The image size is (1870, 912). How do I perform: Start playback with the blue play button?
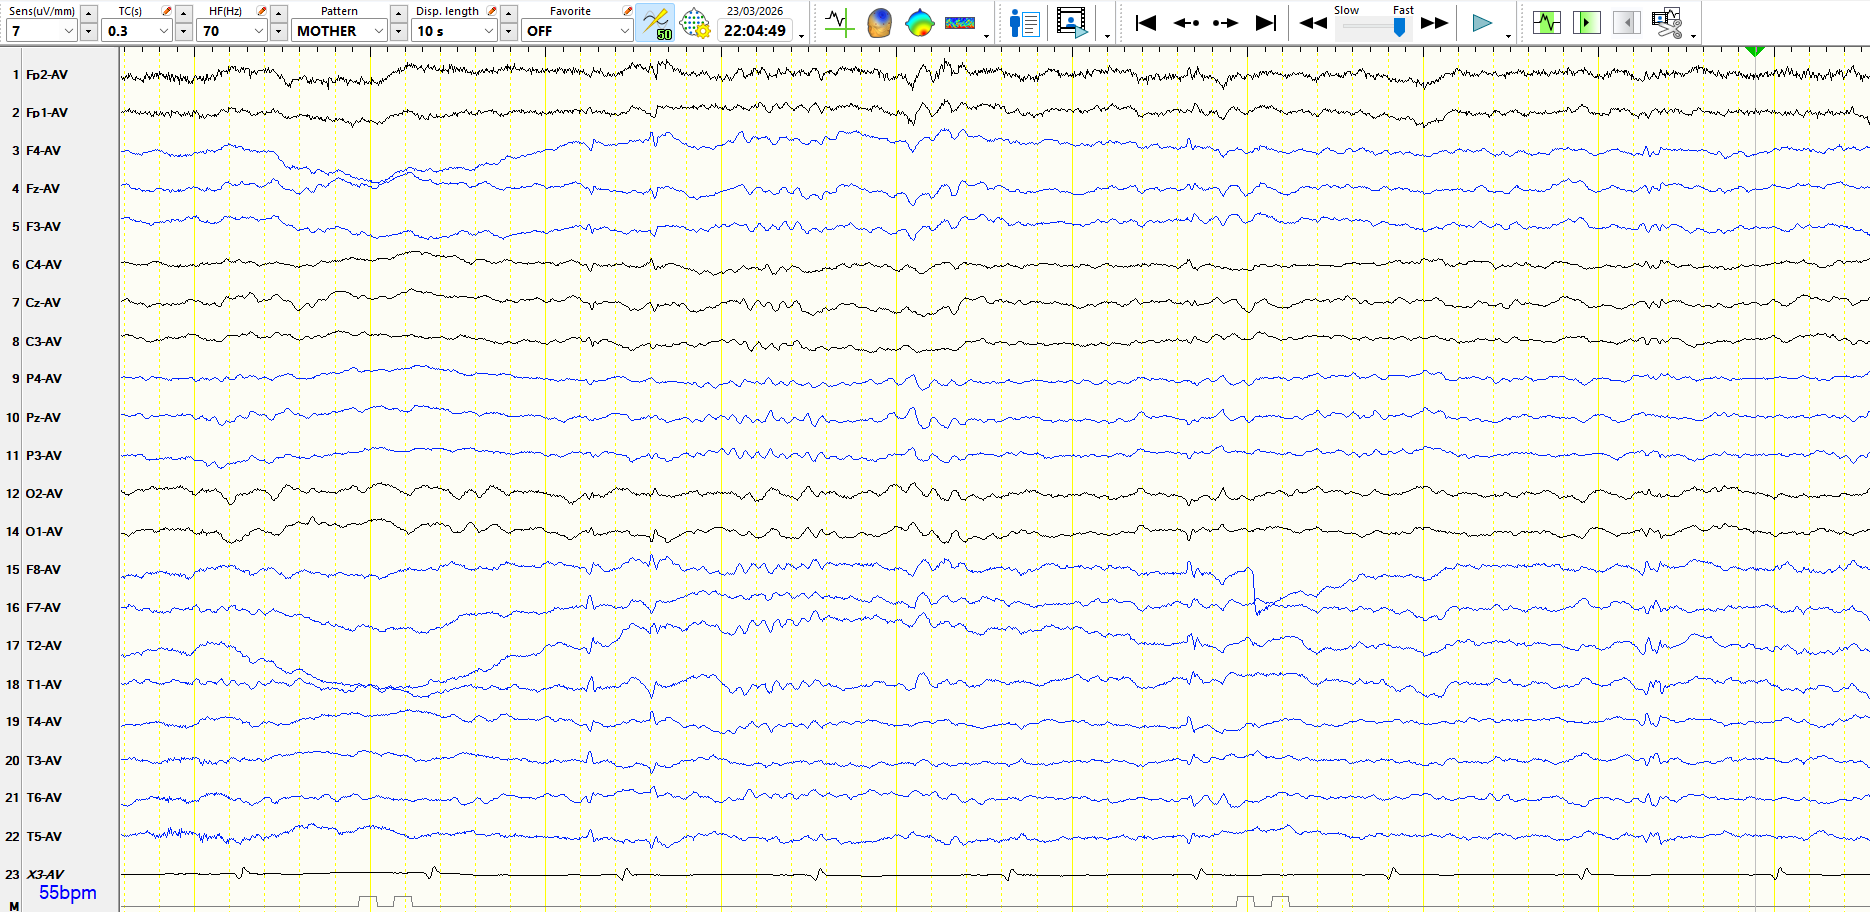coord(1482,23)
